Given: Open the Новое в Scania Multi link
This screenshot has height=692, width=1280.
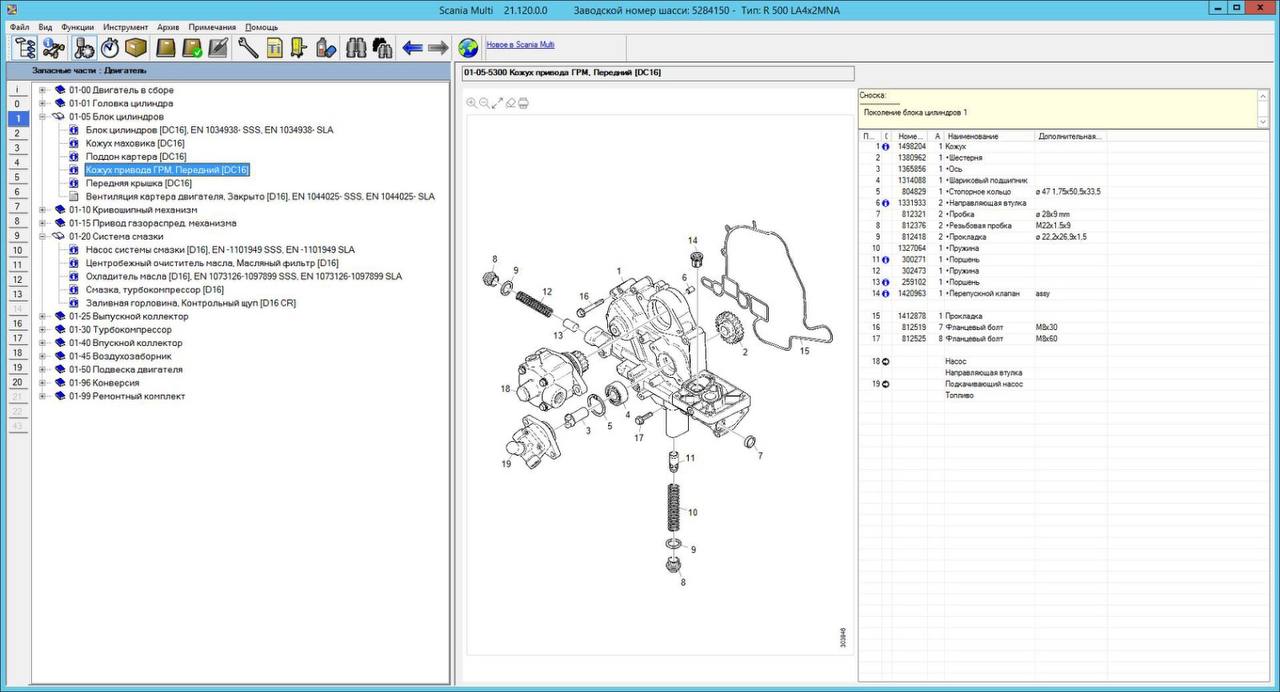Looking at the screenshot, I should [x=520, y=45].
